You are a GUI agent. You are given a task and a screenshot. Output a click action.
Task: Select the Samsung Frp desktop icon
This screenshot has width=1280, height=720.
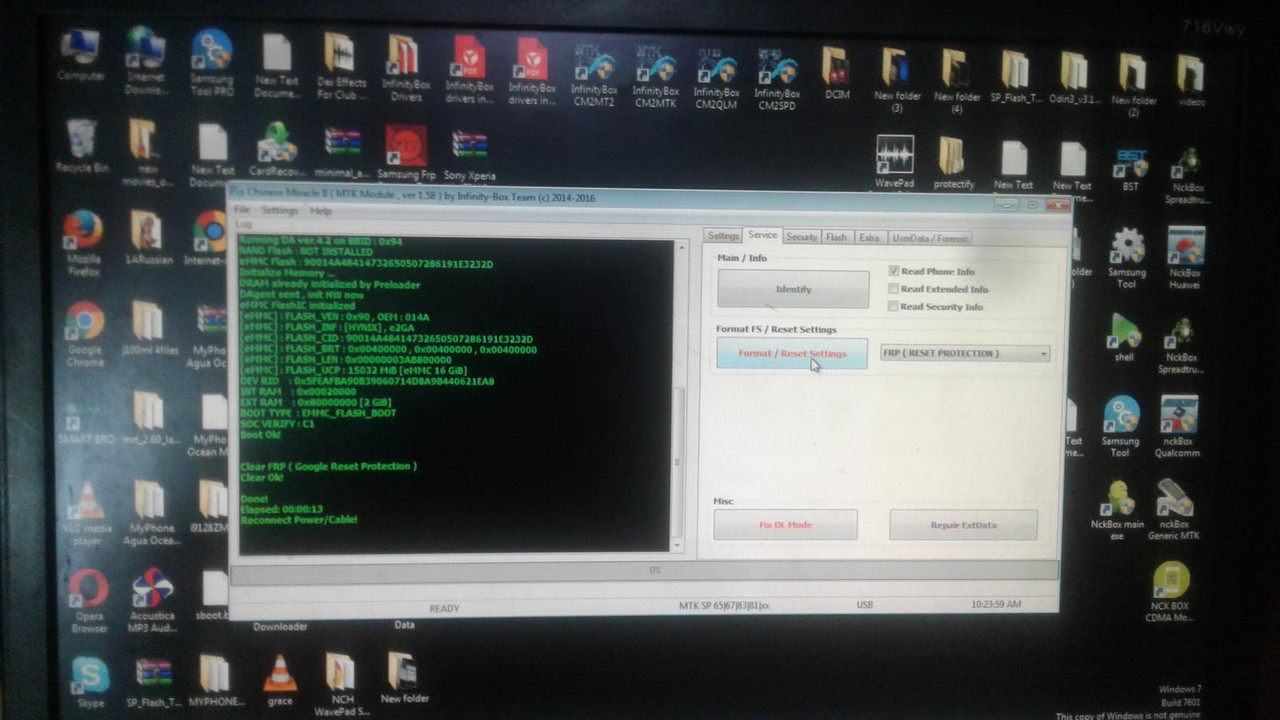pyautogui.click(x=406, y=153)
